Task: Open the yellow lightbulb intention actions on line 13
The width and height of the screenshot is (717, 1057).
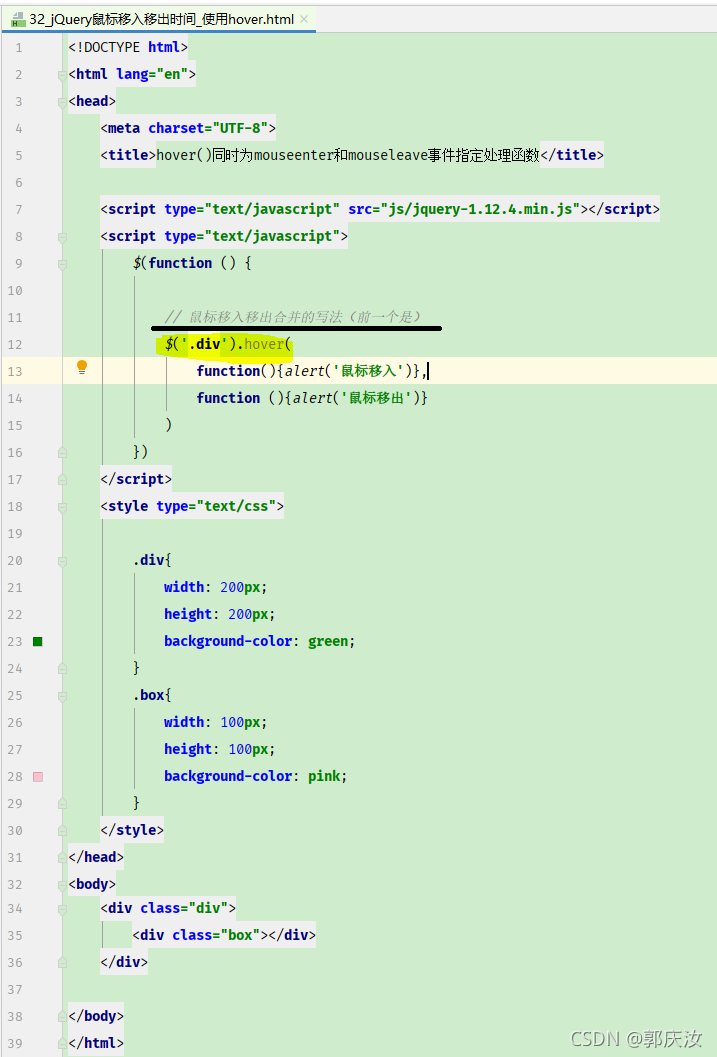Action: [82, 367]
